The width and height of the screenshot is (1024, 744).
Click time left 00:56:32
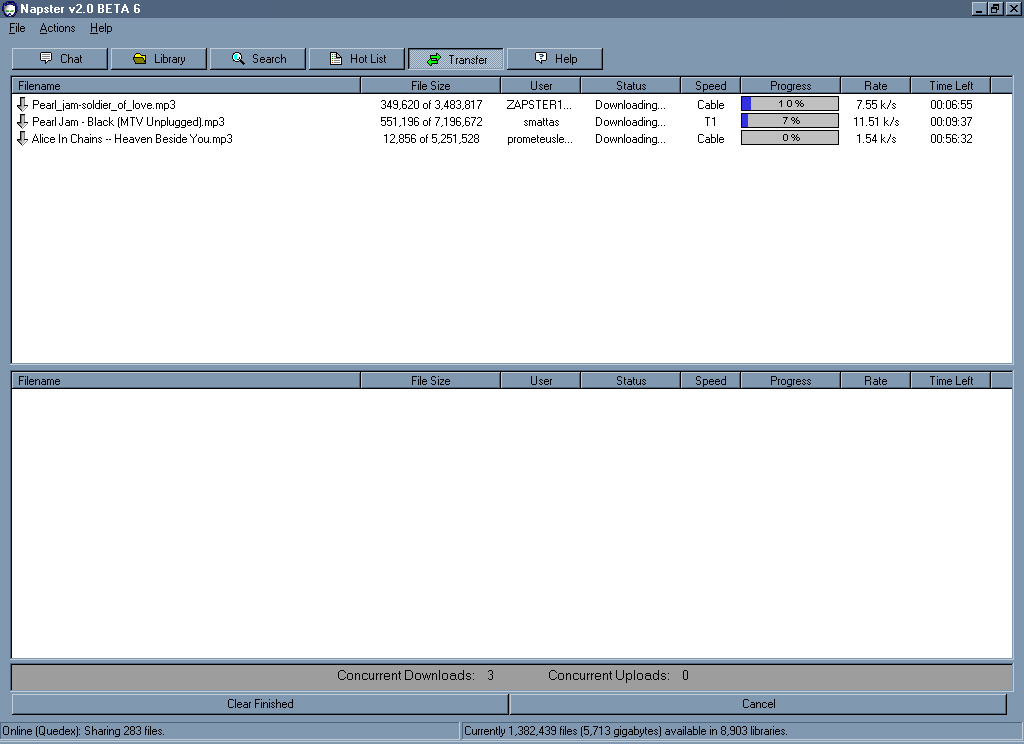951,138
